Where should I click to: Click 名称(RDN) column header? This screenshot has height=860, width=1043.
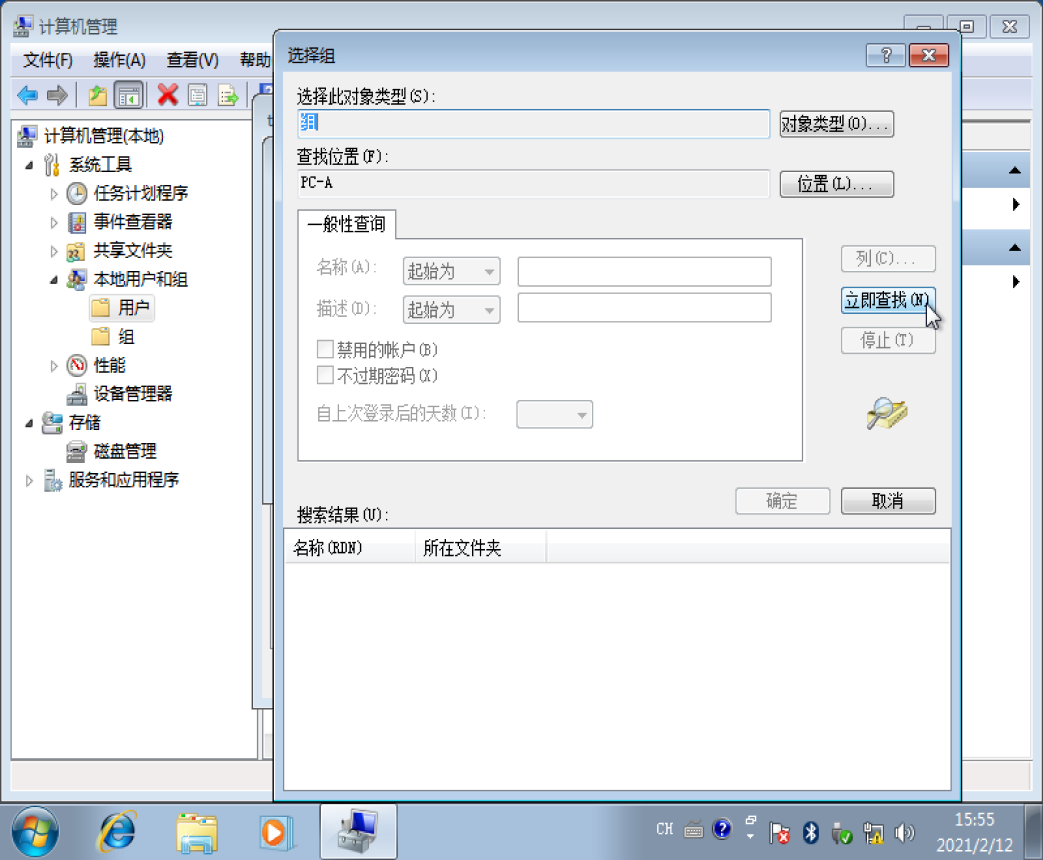[x=350, y=547]
